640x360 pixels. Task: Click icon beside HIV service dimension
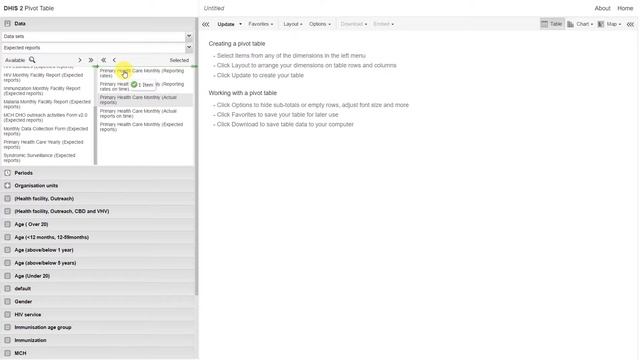point(7,315)
